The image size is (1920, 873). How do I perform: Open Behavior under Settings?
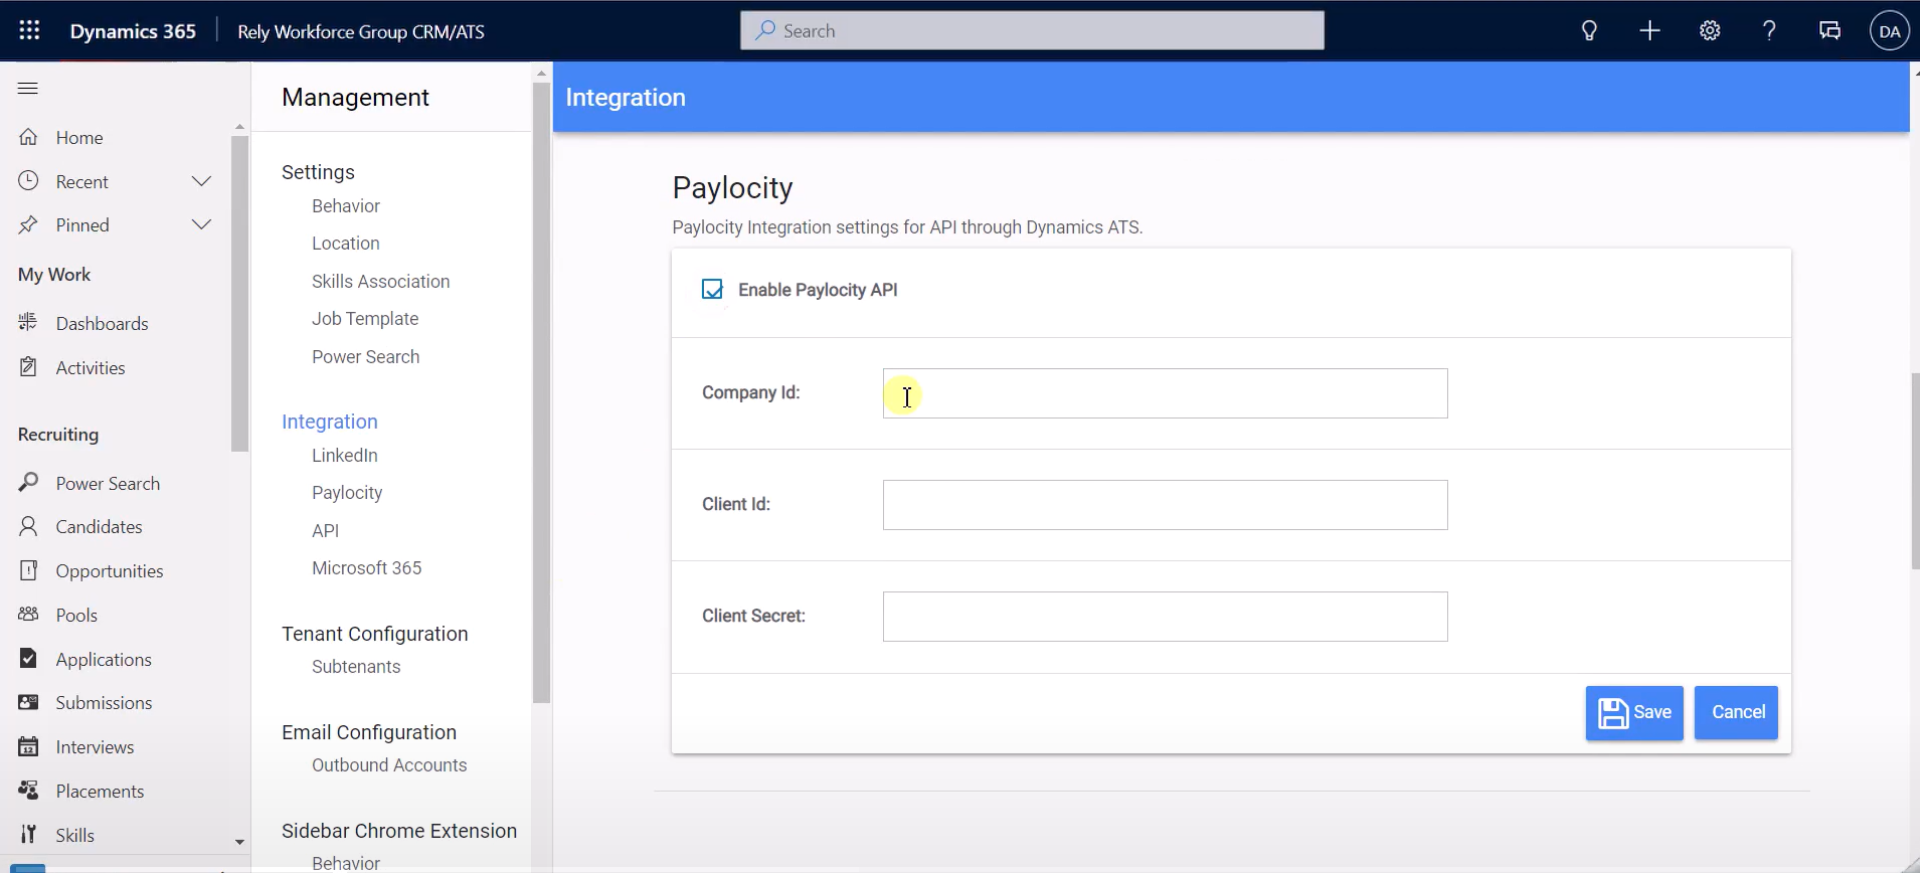click(346, 206)
